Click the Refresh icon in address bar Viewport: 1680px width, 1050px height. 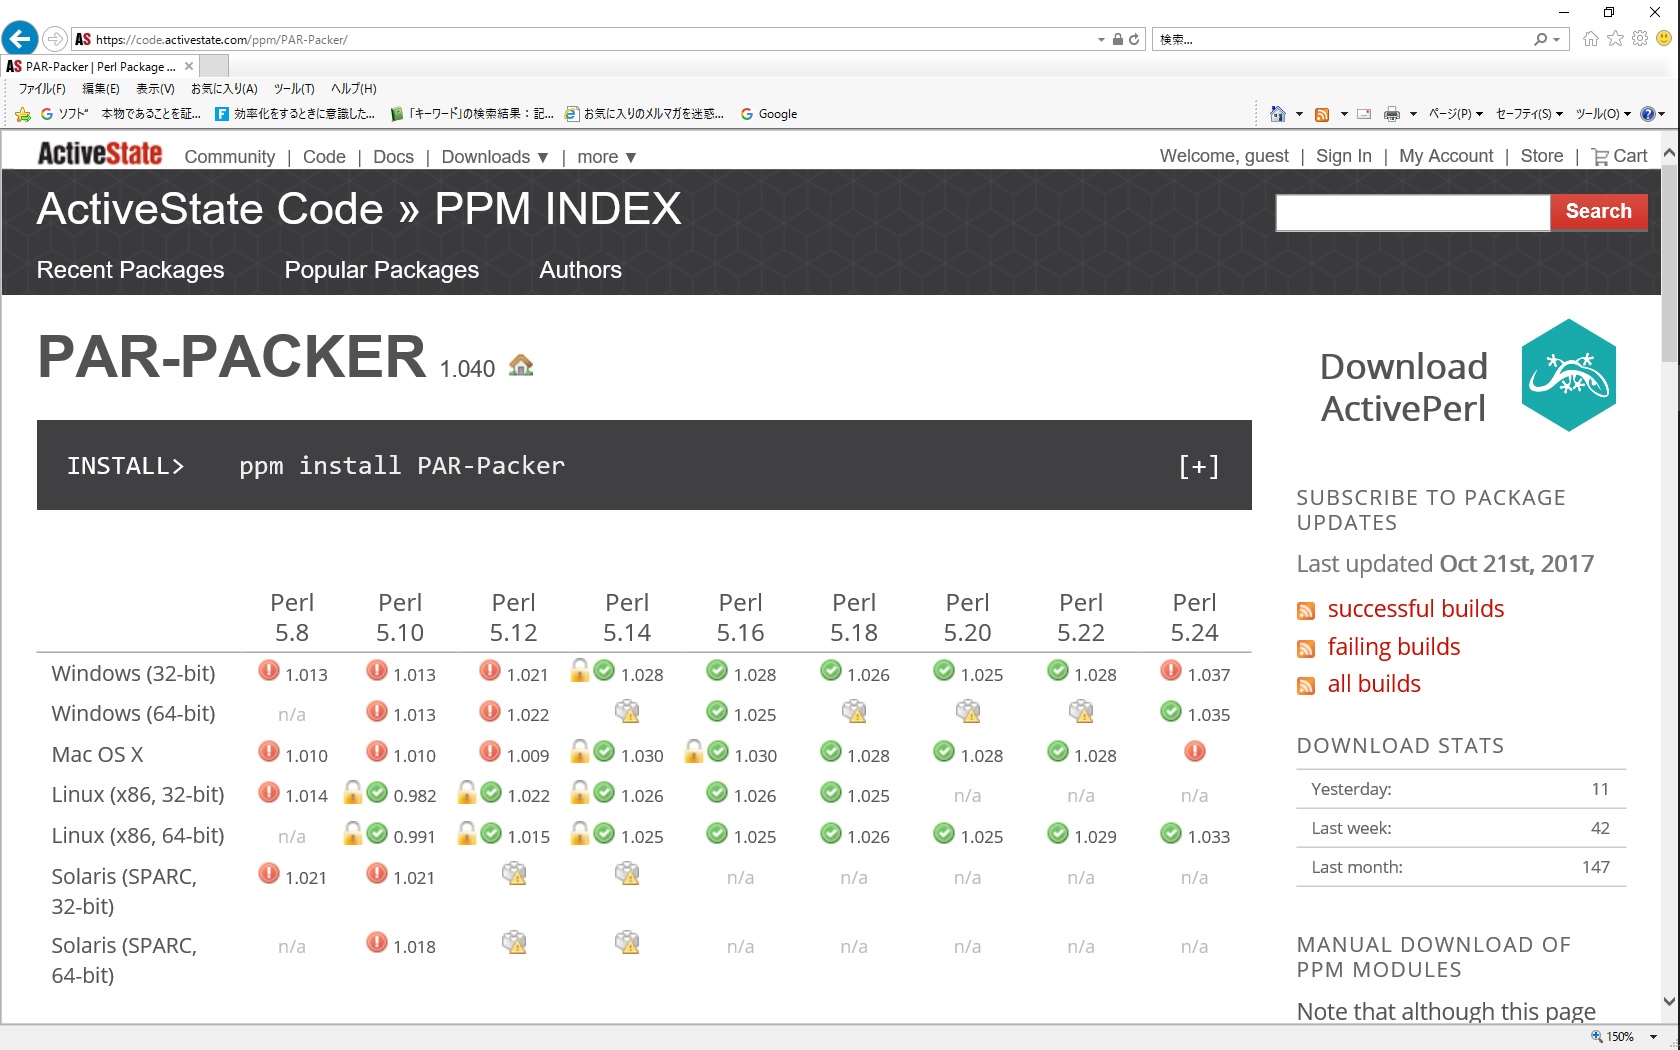(1134, 39)
